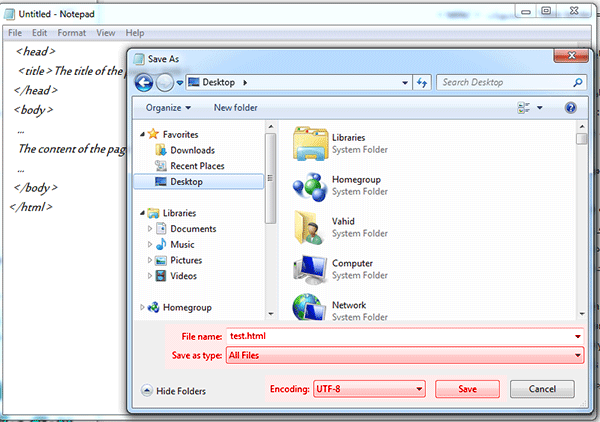The width and height of the screenshot is (600, 422).
Task: Open the Encoding dropdown showing UTF-8
Action: tap(369, 389)
